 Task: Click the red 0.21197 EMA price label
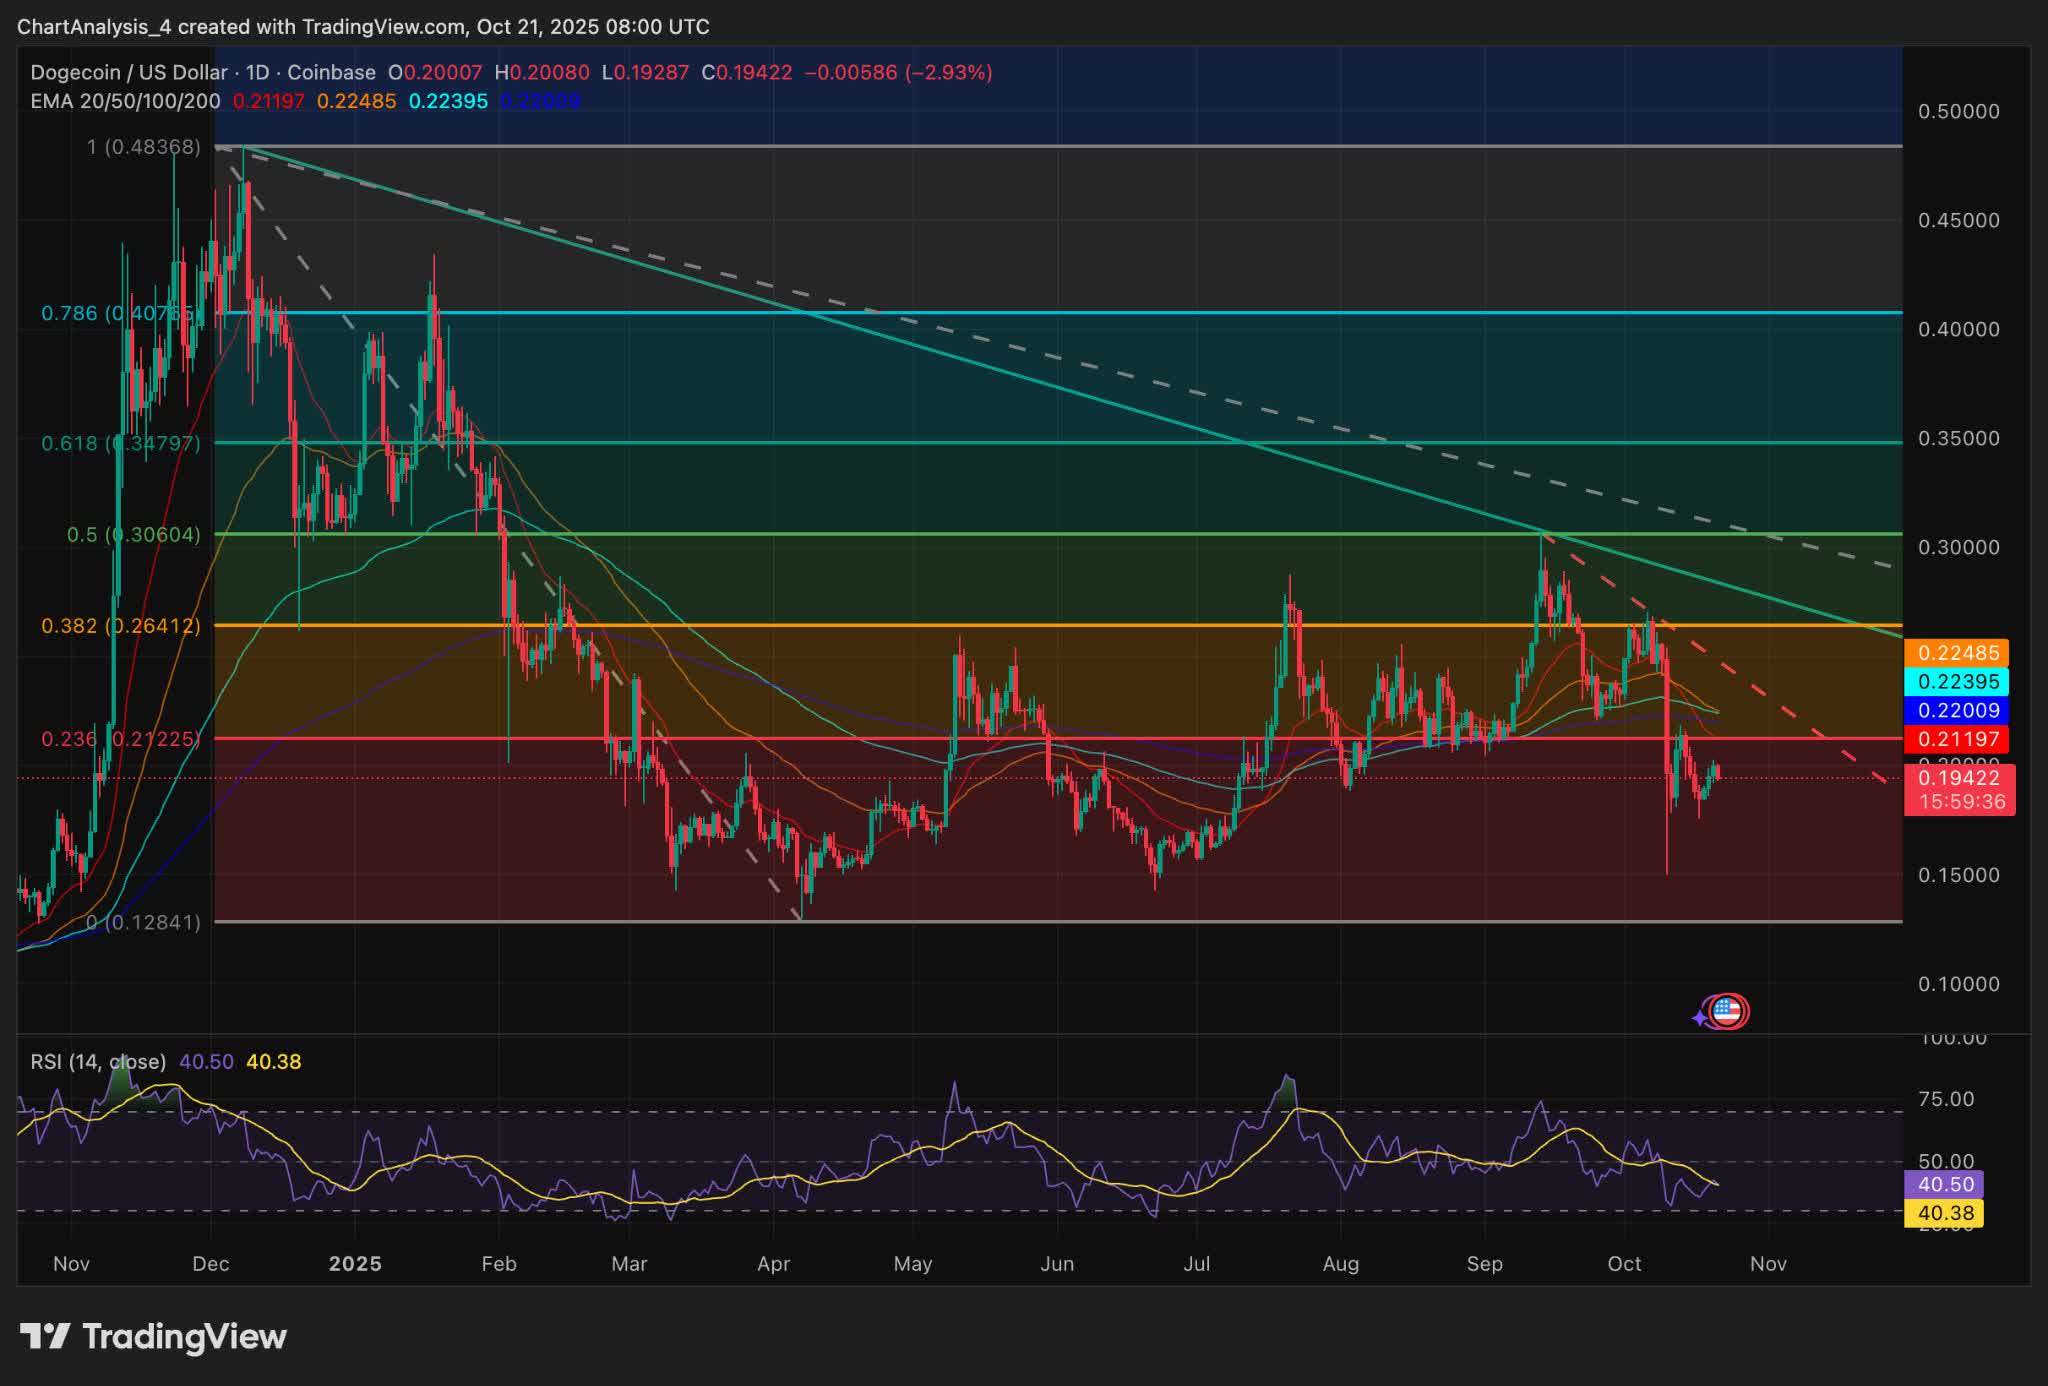(1960, 738)
